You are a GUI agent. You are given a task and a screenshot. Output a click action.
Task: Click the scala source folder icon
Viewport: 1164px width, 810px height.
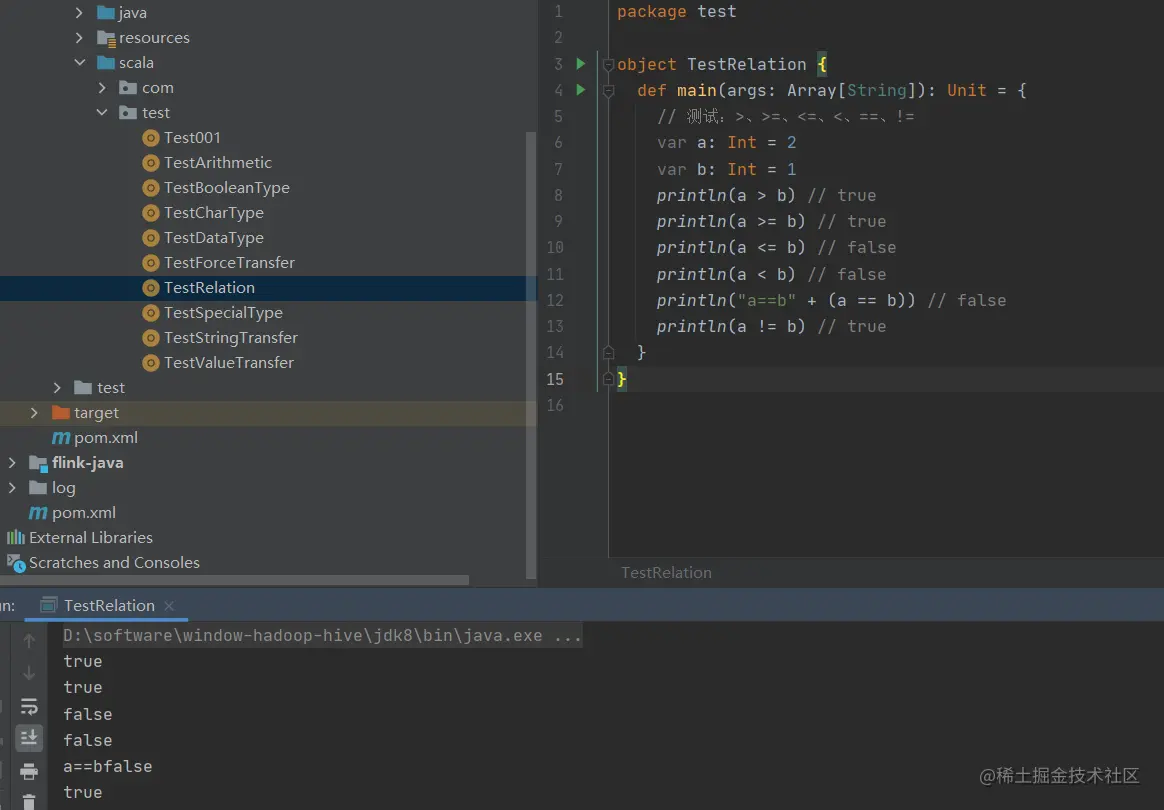click(x=106, y=62)
